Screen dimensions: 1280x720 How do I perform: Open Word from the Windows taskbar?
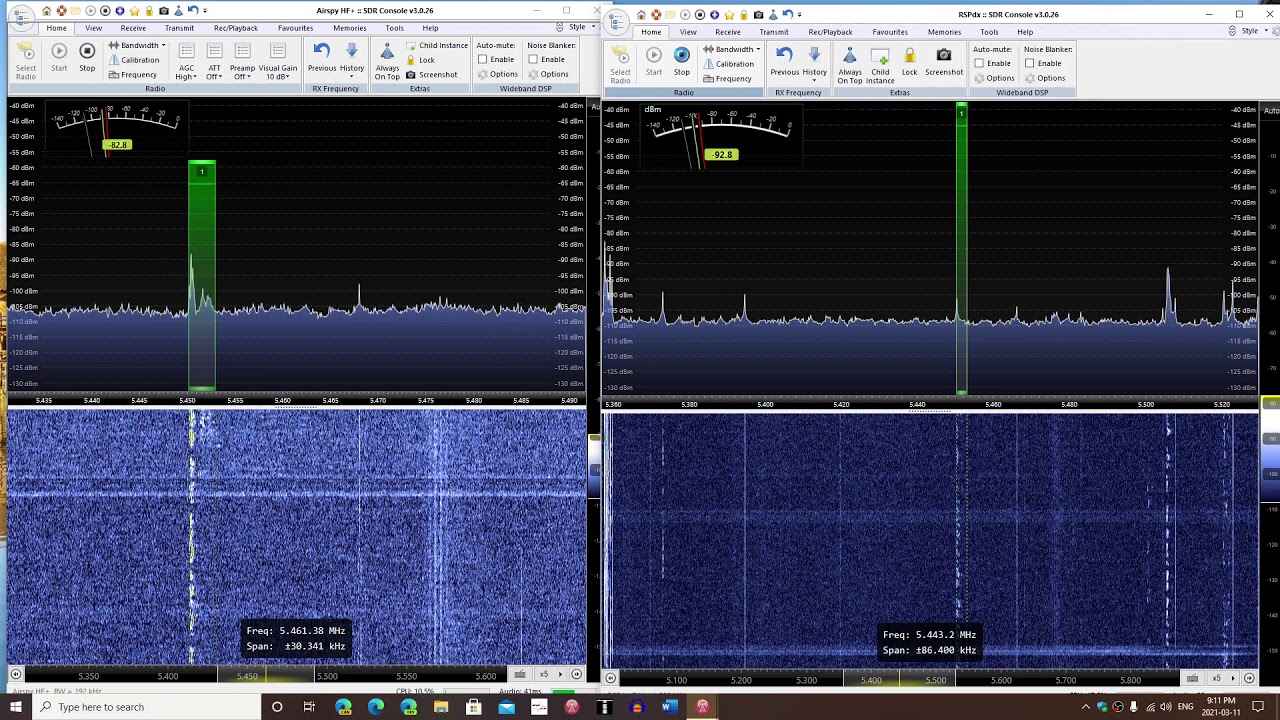(669, 707)
